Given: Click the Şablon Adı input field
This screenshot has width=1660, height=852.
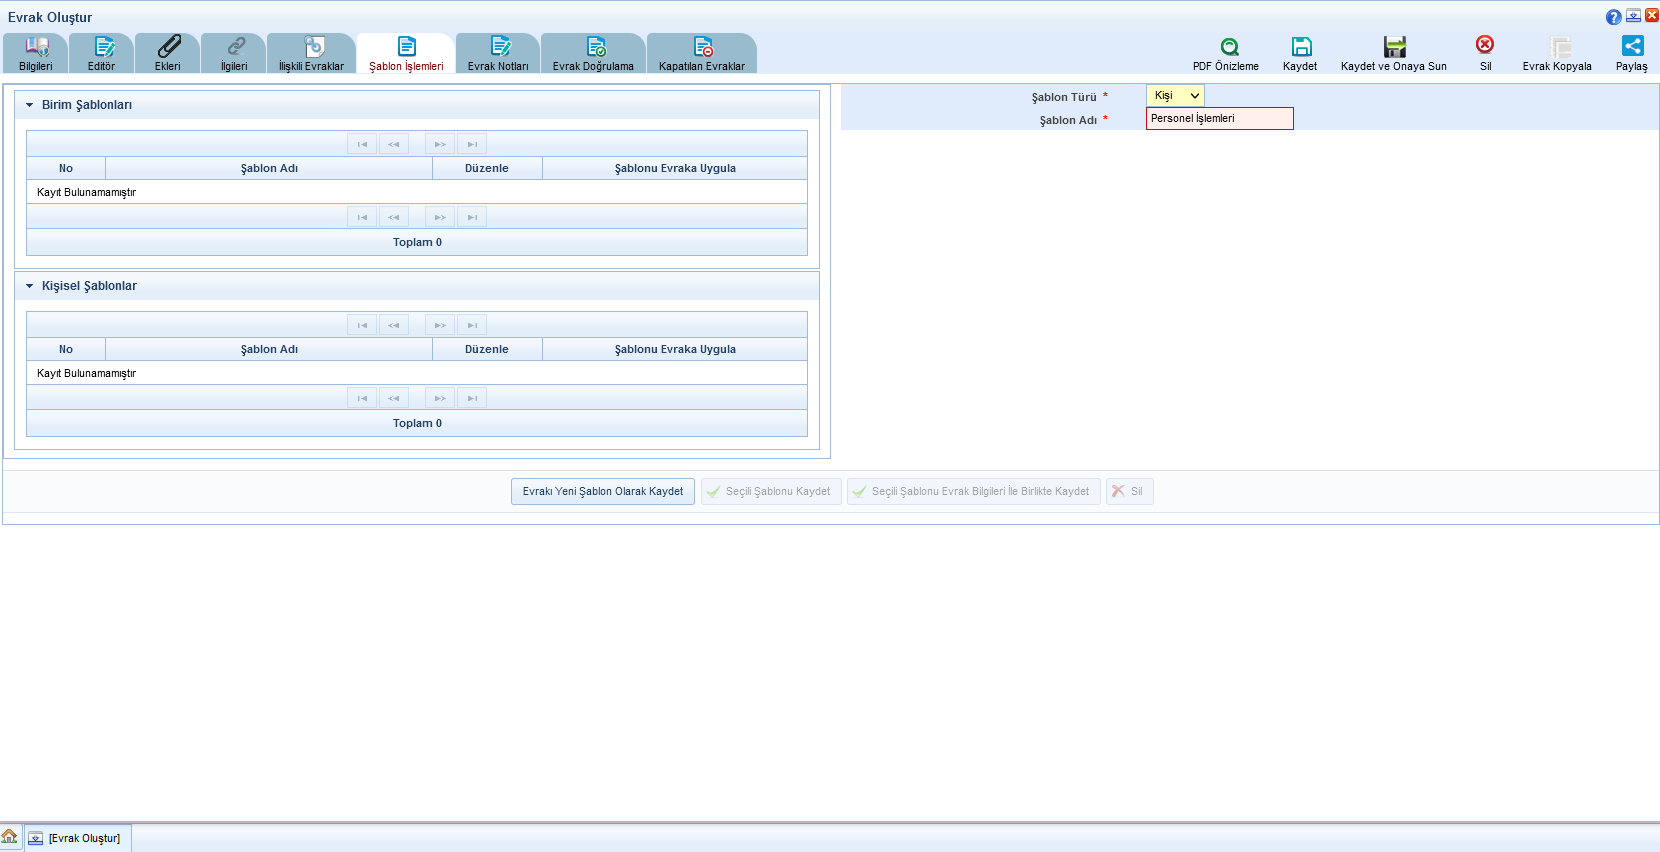Looking at the screenshot, I should click(1219, 119).
